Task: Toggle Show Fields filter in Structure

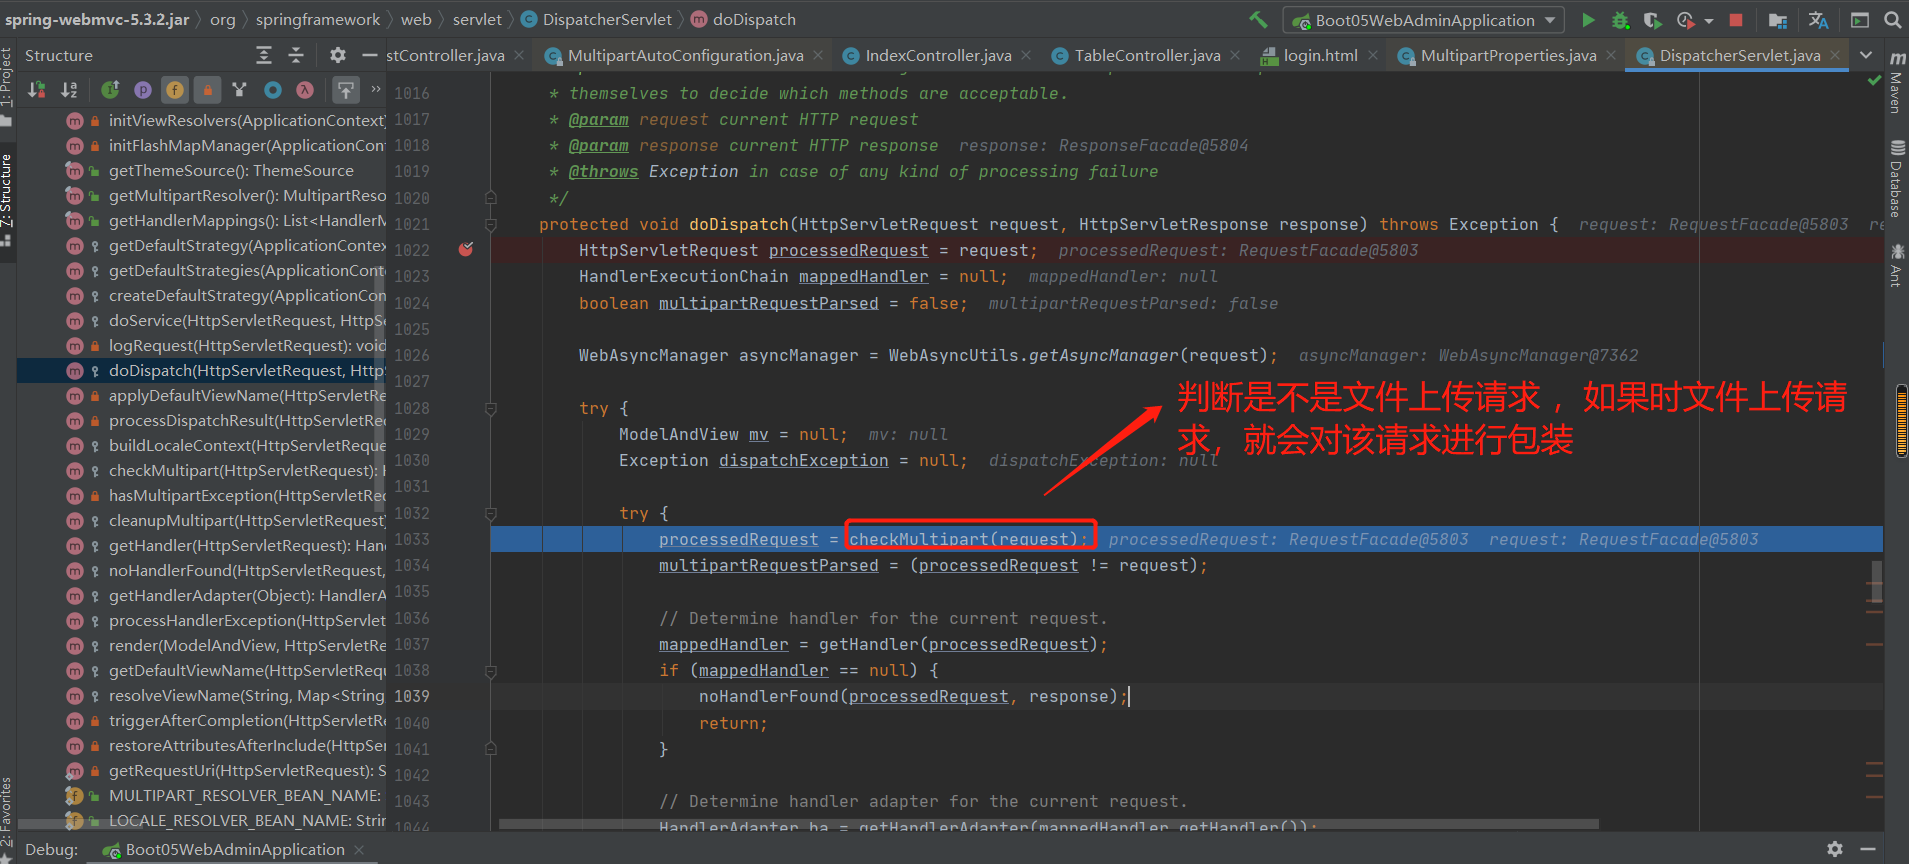Action: pyautogui.click(x=175, y=90)
